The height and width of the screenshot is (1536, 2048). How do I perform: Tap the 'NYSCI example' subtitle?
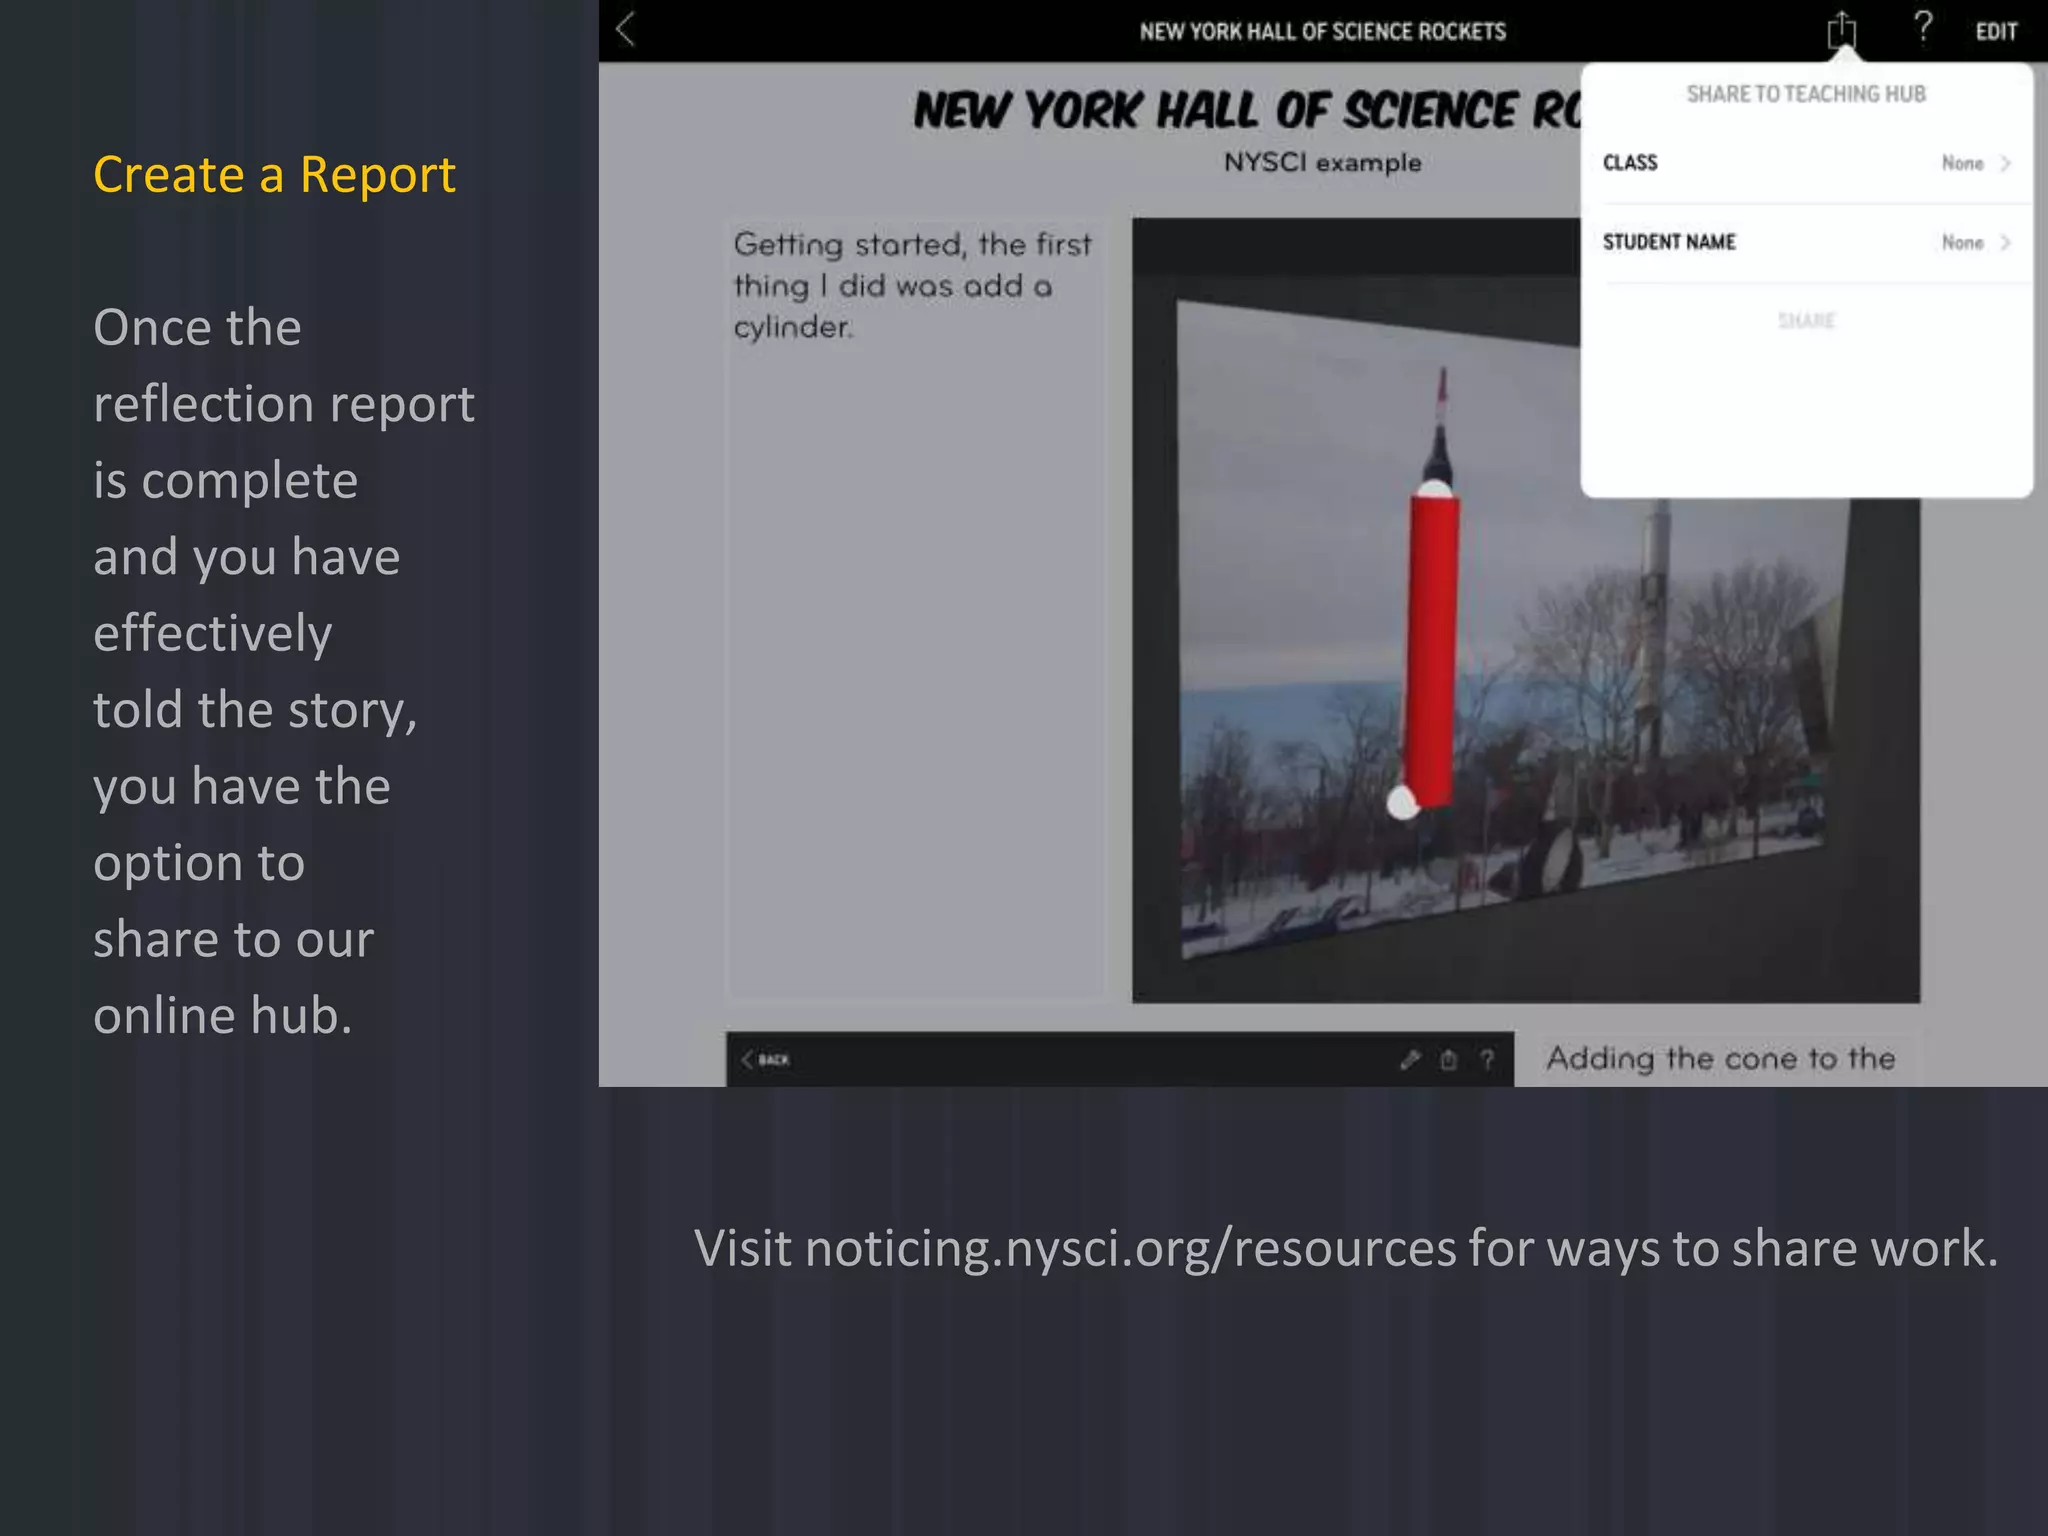1322,163
